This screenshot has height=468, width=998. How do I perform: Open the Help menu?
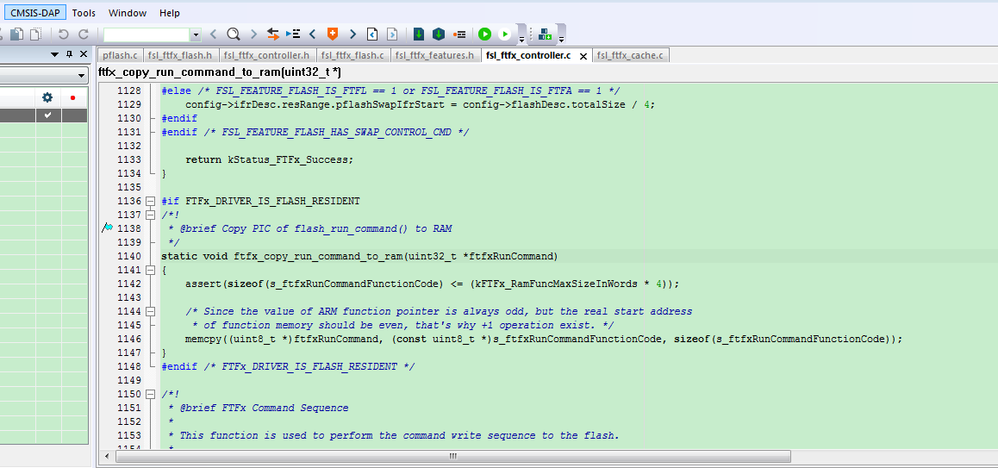tap(169, 13)
